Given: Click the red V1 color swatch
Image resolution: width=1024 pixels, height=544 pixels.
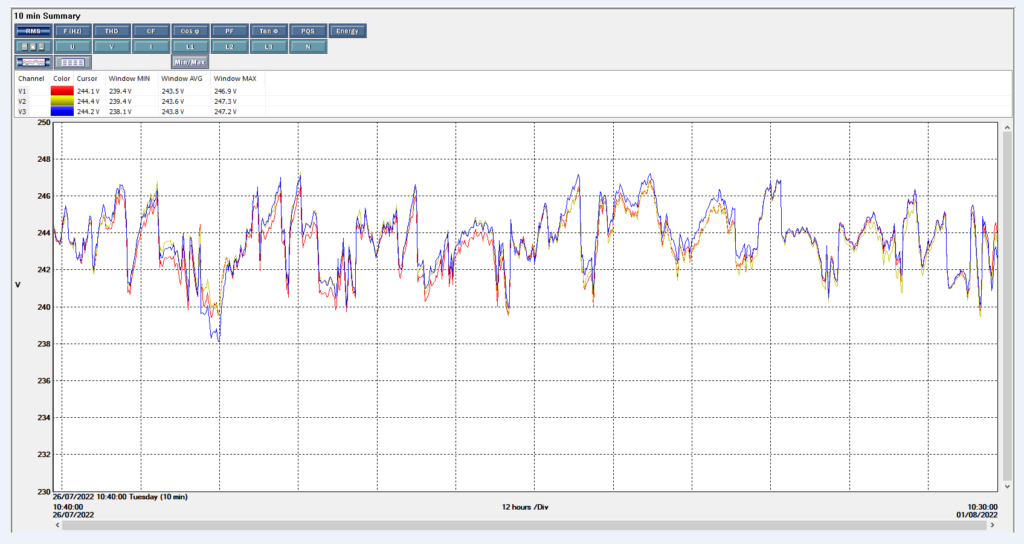Looking at the screenshot, I should (x=62, y=91).
